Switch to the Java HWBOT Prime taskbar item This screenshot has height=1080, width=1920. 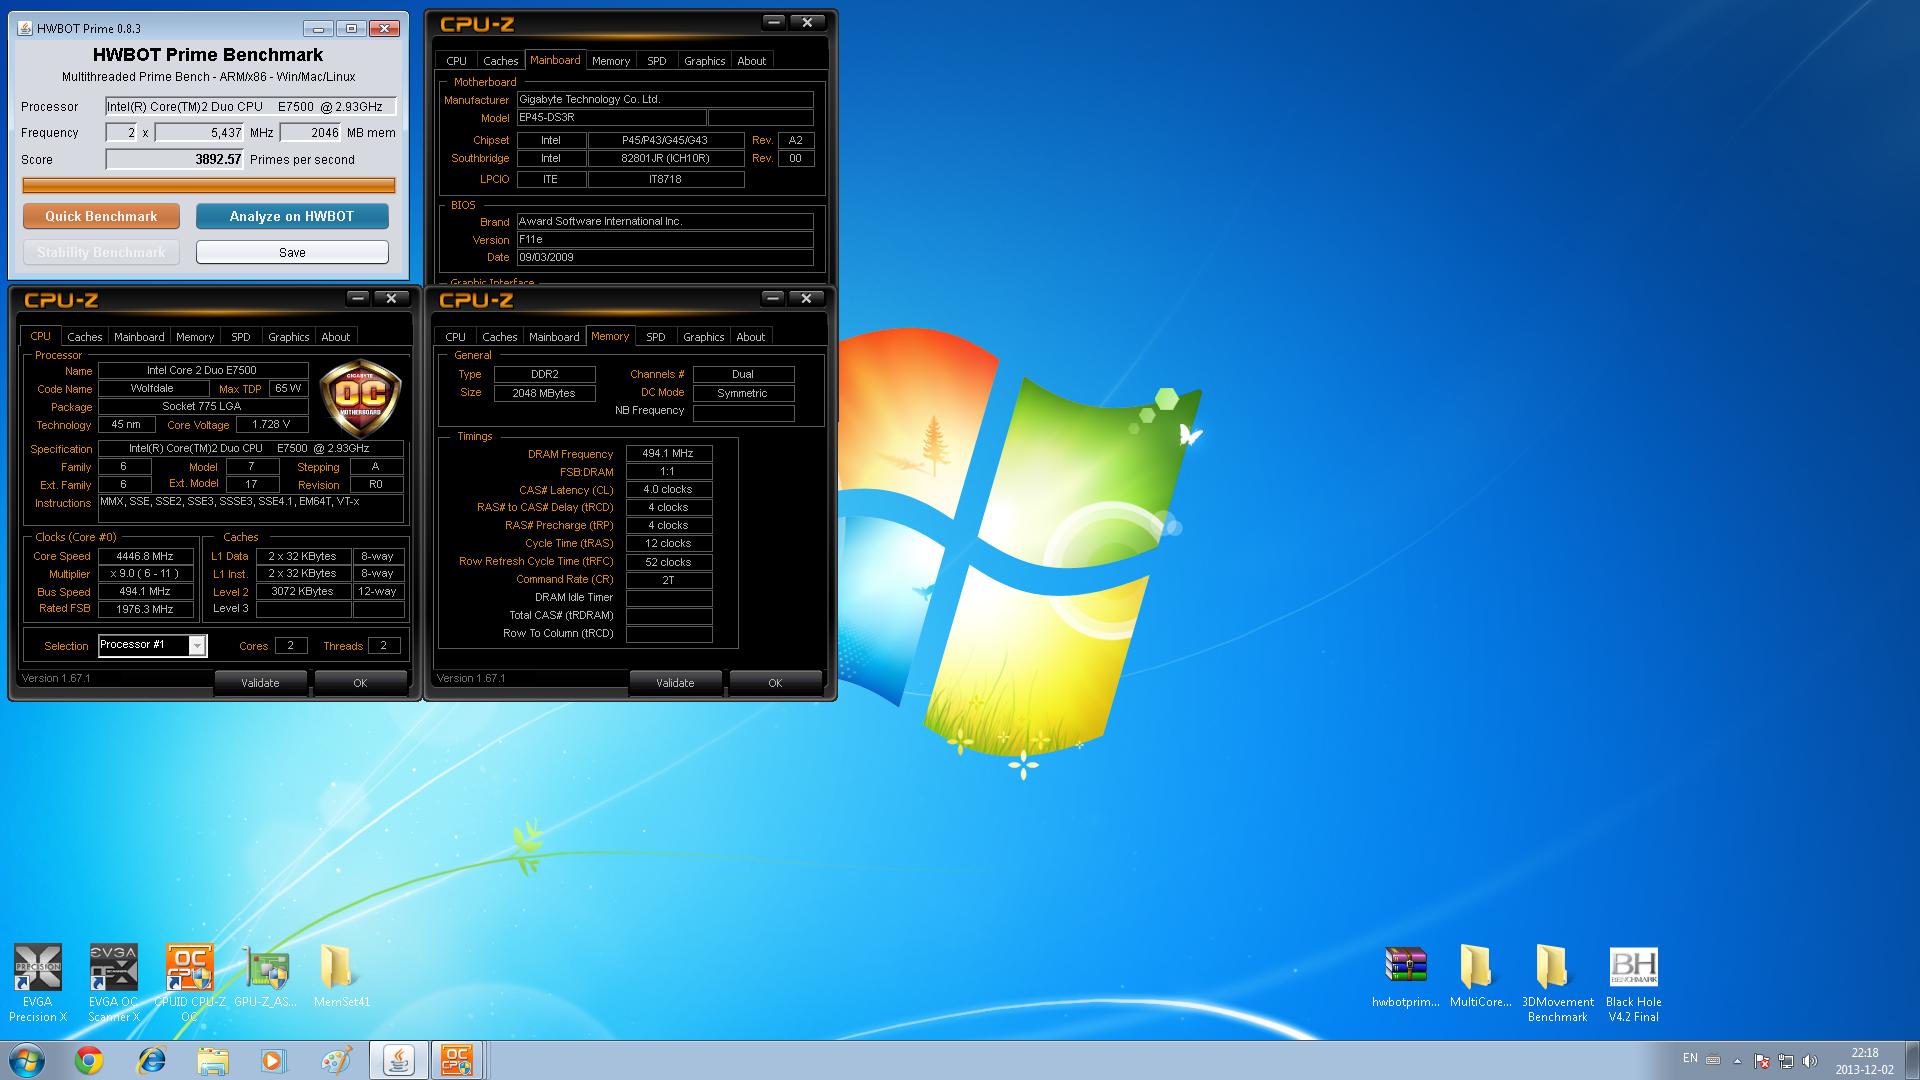398,1060
